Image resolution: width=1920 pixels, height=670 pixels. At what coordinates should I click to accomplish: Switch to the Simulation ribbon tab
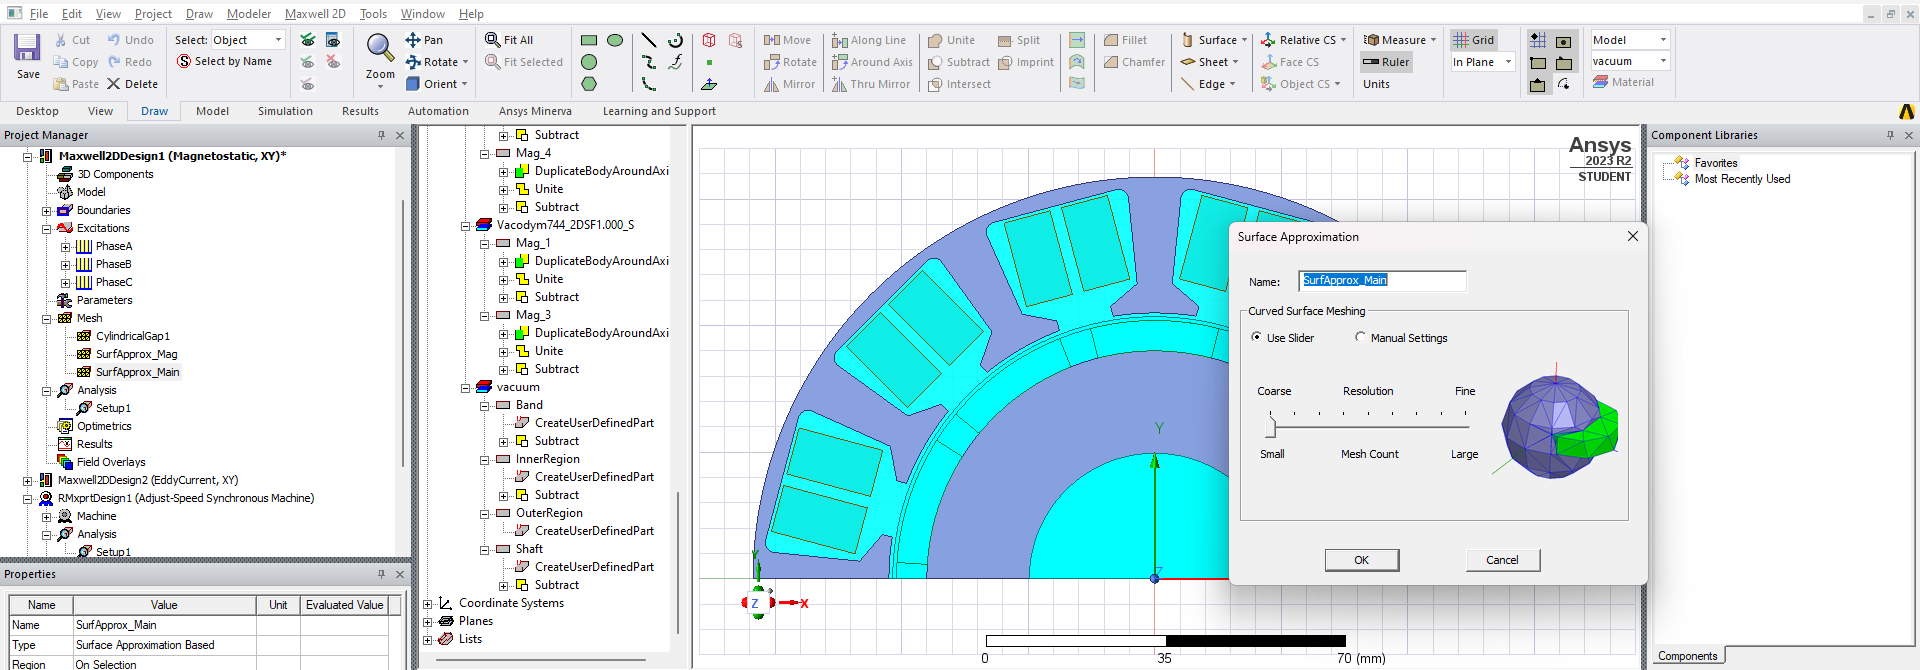click(x=285, y=111)
